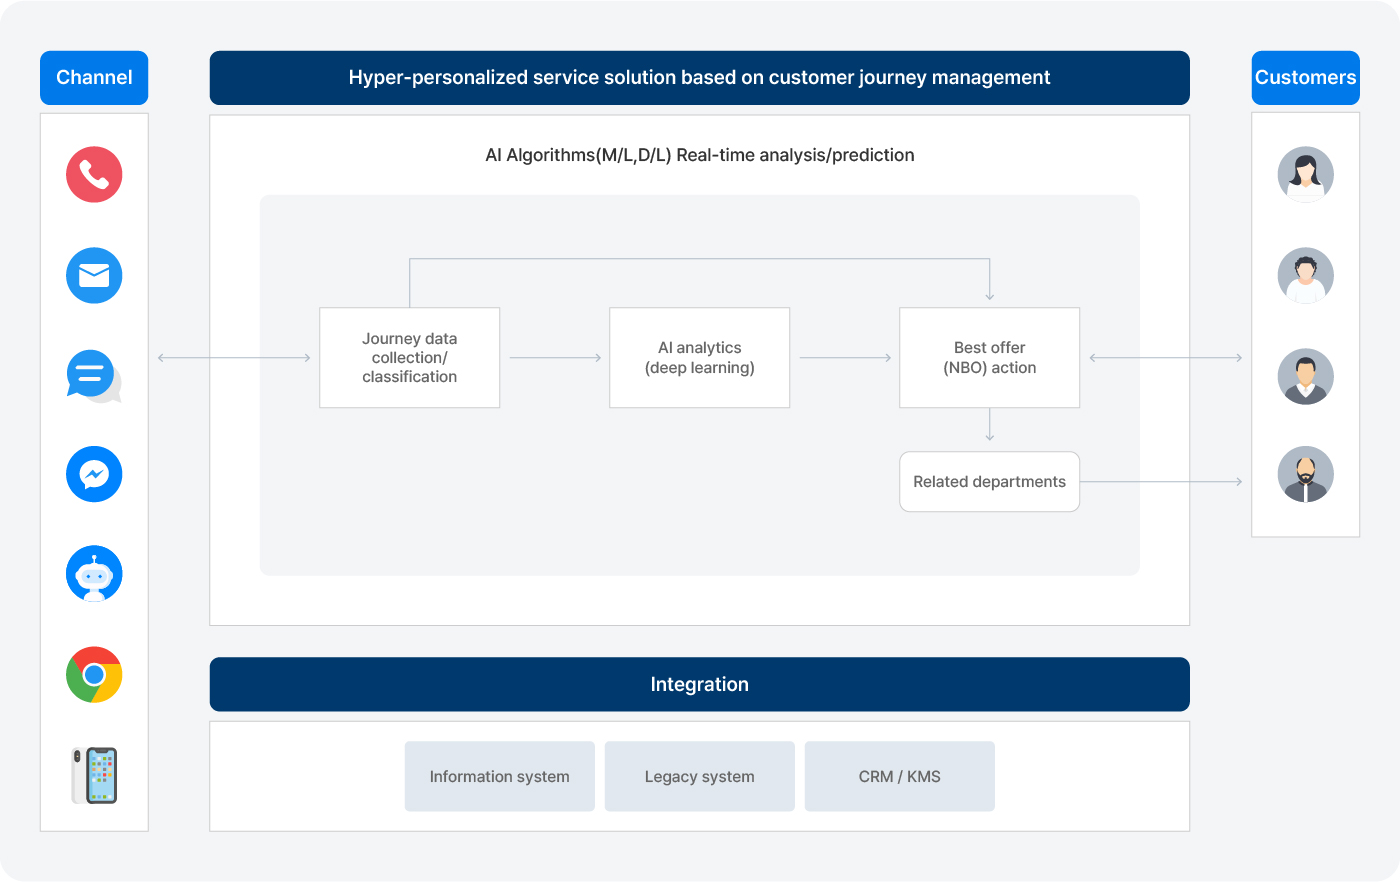Select the mobile phone app icon
This screenshot has width=1400, height=882.
(x=94, y=775)
